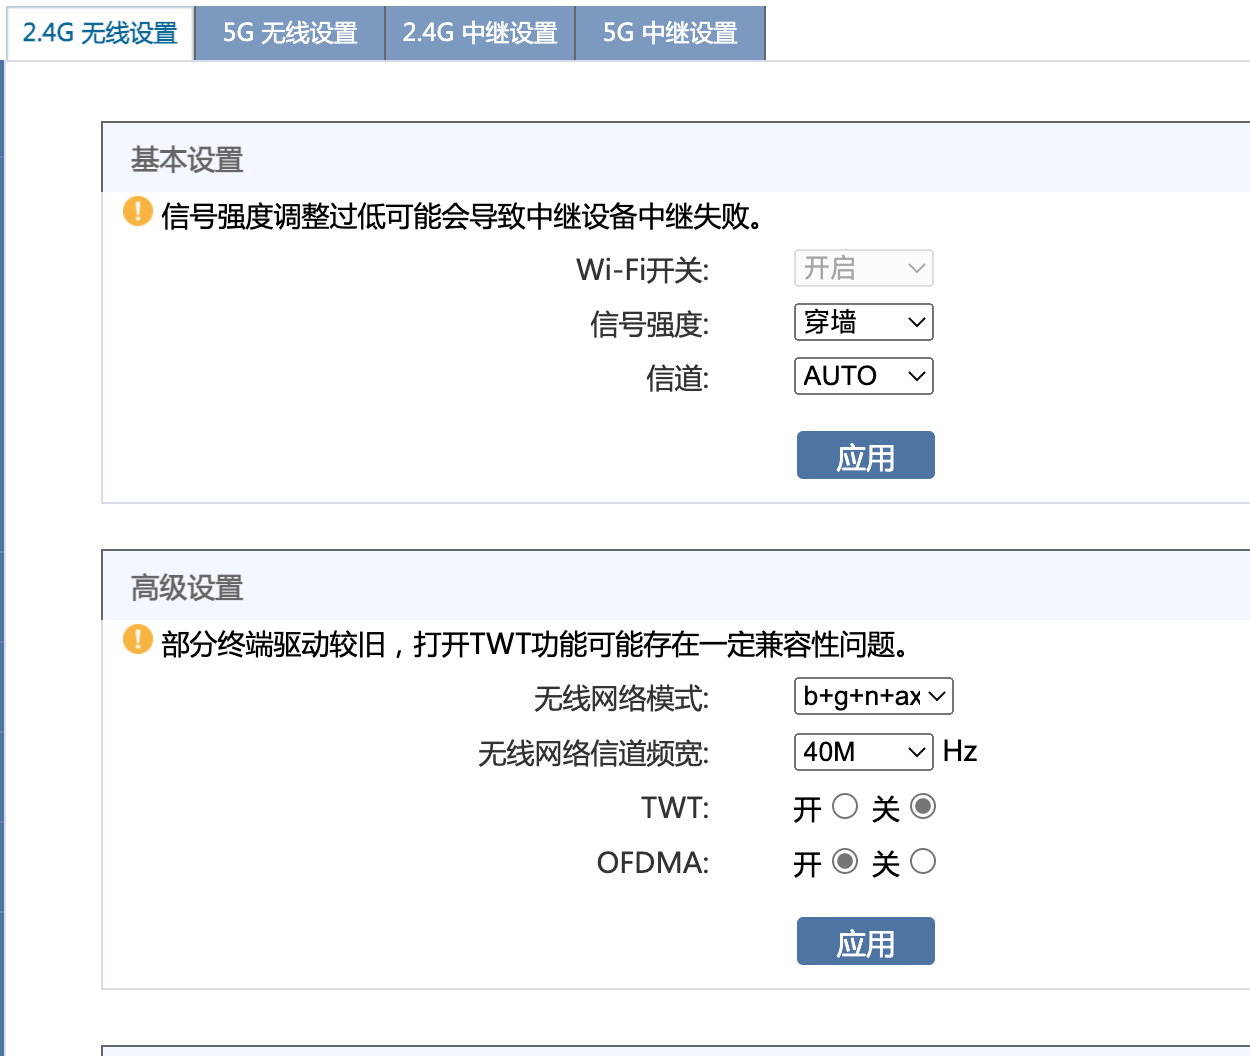Screen dimensions: 1250x1056
Task: Click the Wi-Fi开关 dropdown
Action: tap(863, 268)
